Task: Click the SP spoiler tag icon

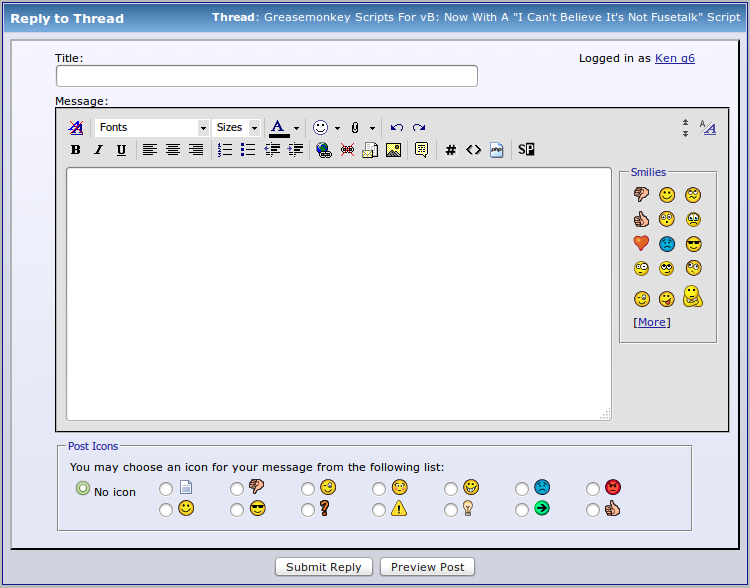Action: click(526, 150)
